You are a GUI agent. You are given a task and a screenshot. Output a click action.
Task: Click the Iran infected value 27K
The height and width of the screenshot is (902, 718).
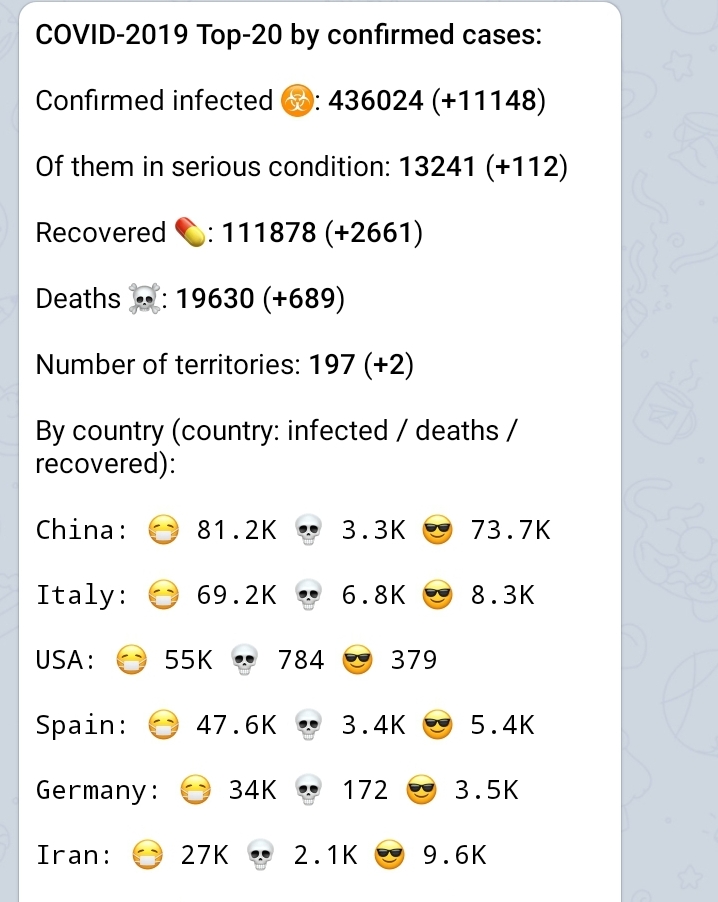click(204, 856)
